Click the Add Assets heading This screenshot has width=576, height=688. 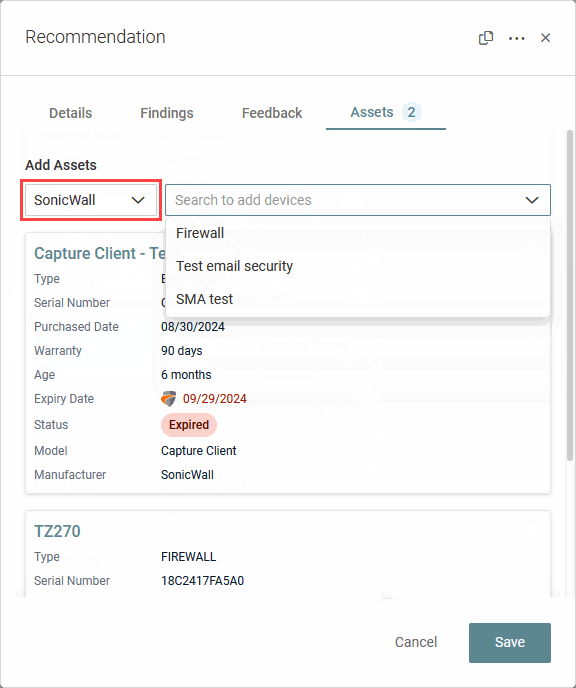(61, 165)
